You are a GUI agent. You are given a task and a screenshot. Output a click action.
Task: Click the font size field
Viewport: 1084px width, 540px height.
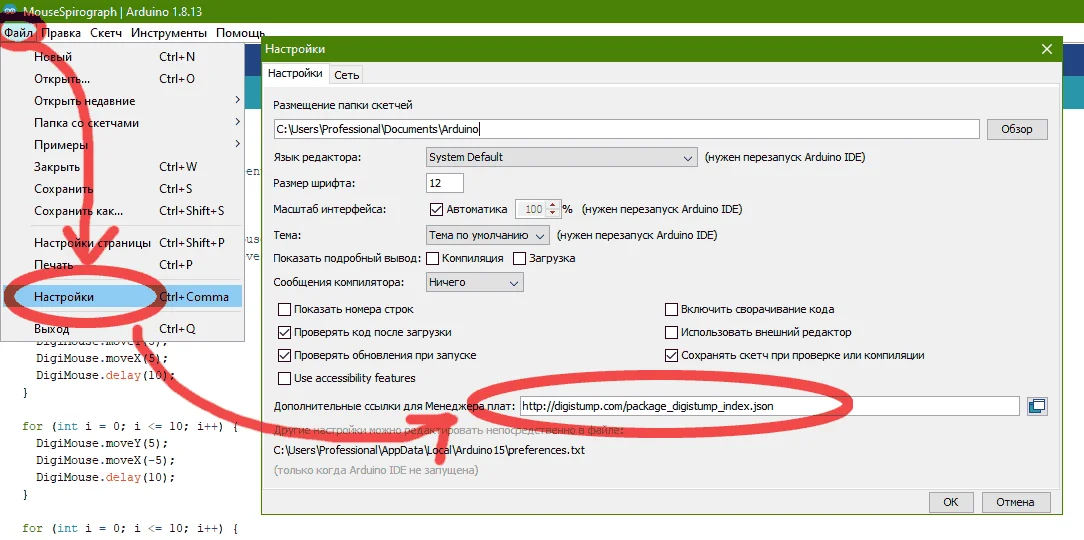pyautogui.click(x=445, y=183)
